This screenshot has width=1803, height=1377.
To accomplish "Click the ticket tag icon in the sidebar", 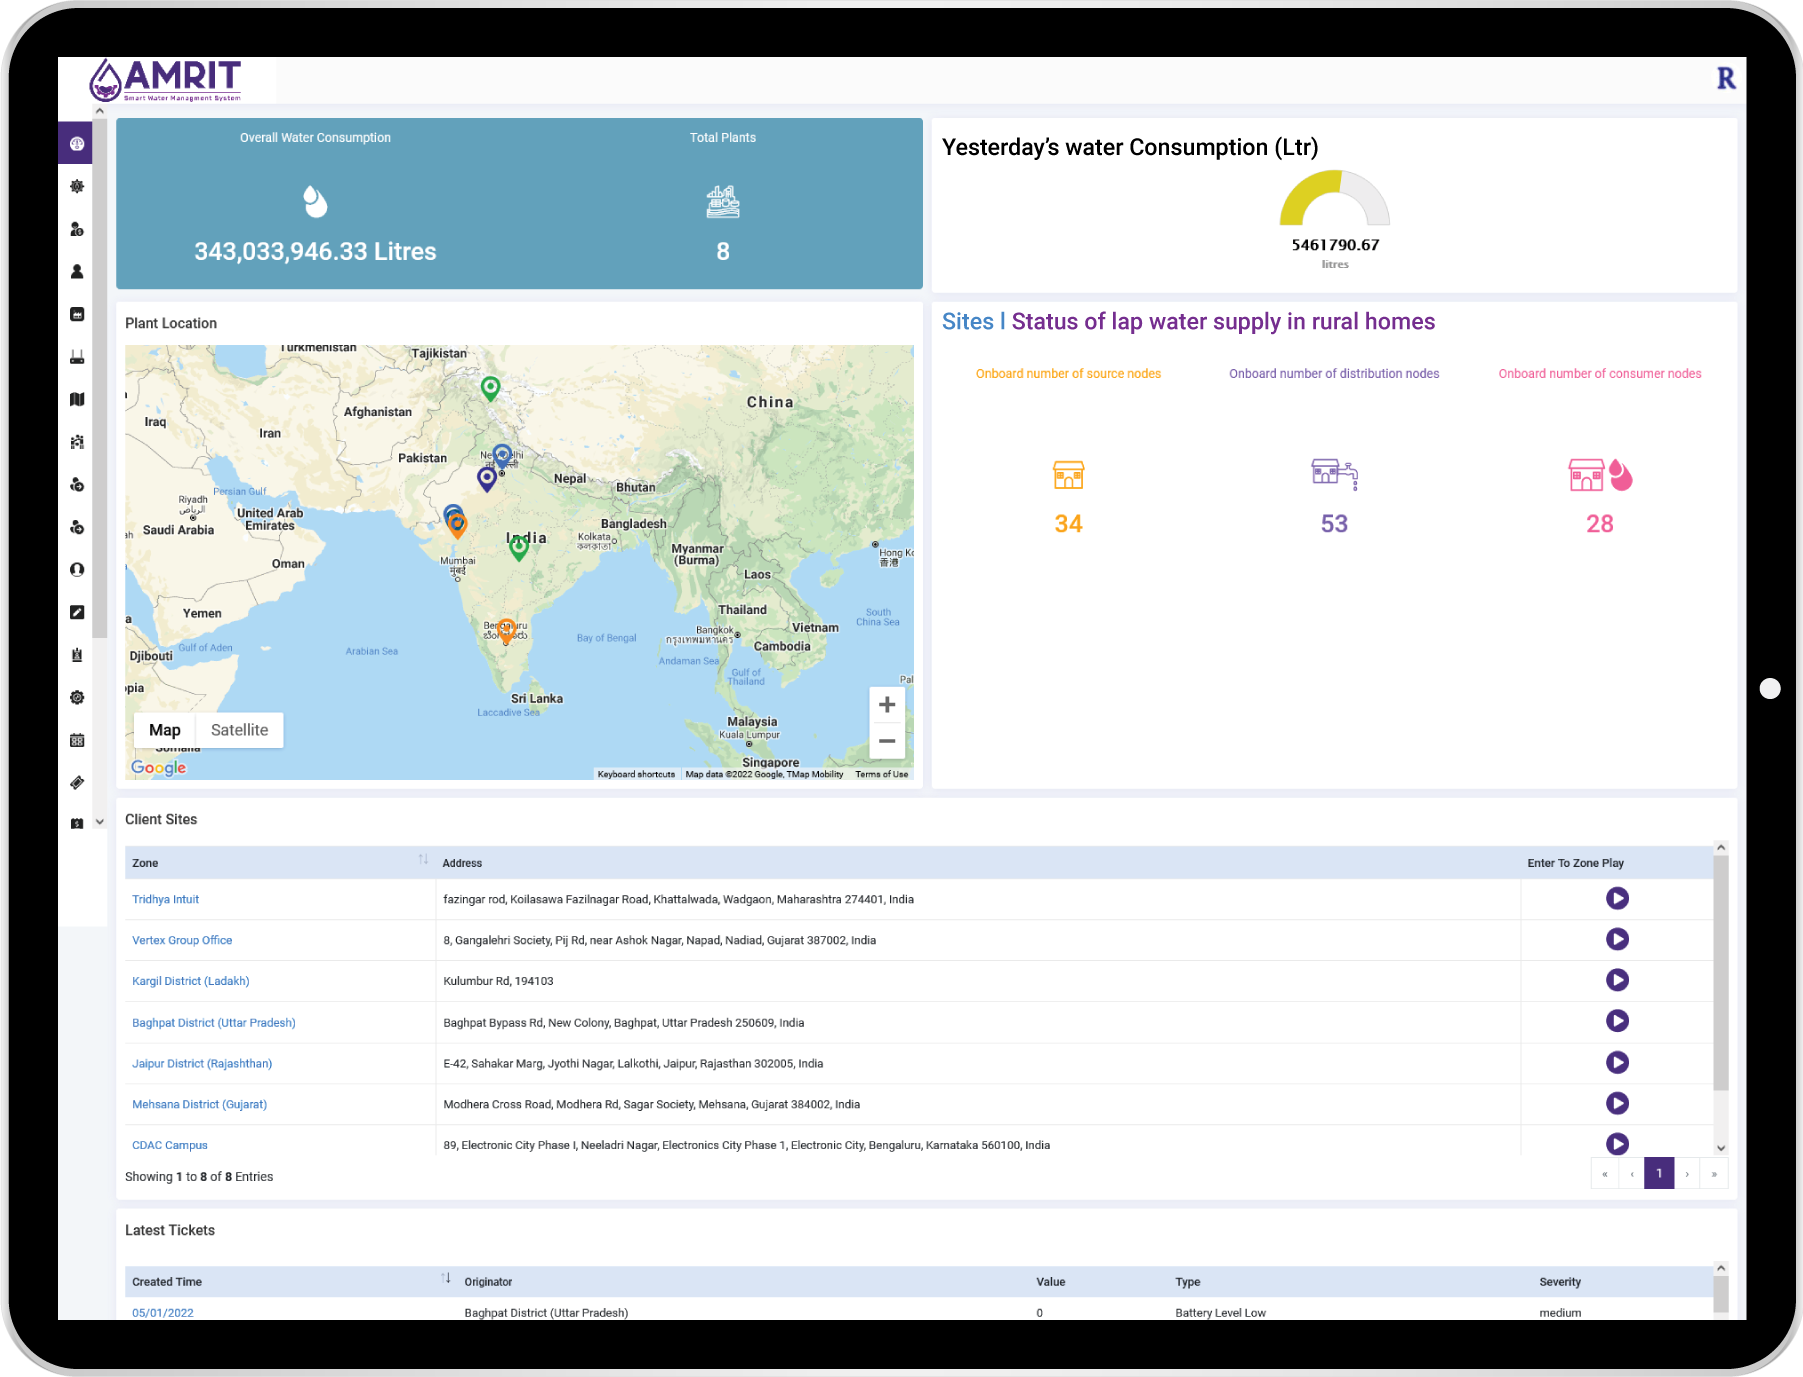I will tap(77, 782).
